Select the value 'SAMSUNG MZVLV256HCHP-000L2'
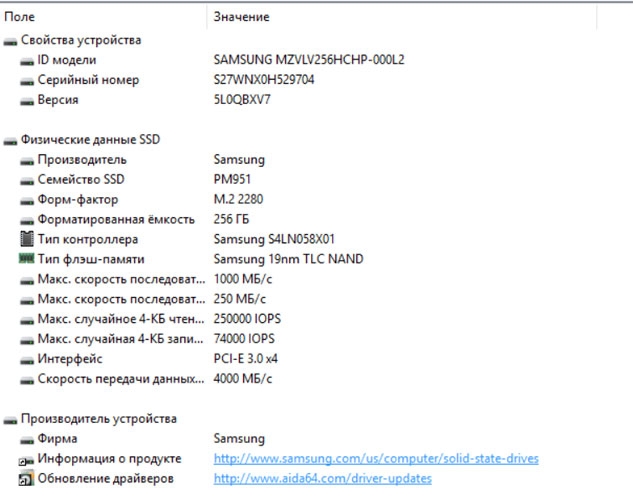The width and height of the screenshot is (633, 500). pos(309,60)
